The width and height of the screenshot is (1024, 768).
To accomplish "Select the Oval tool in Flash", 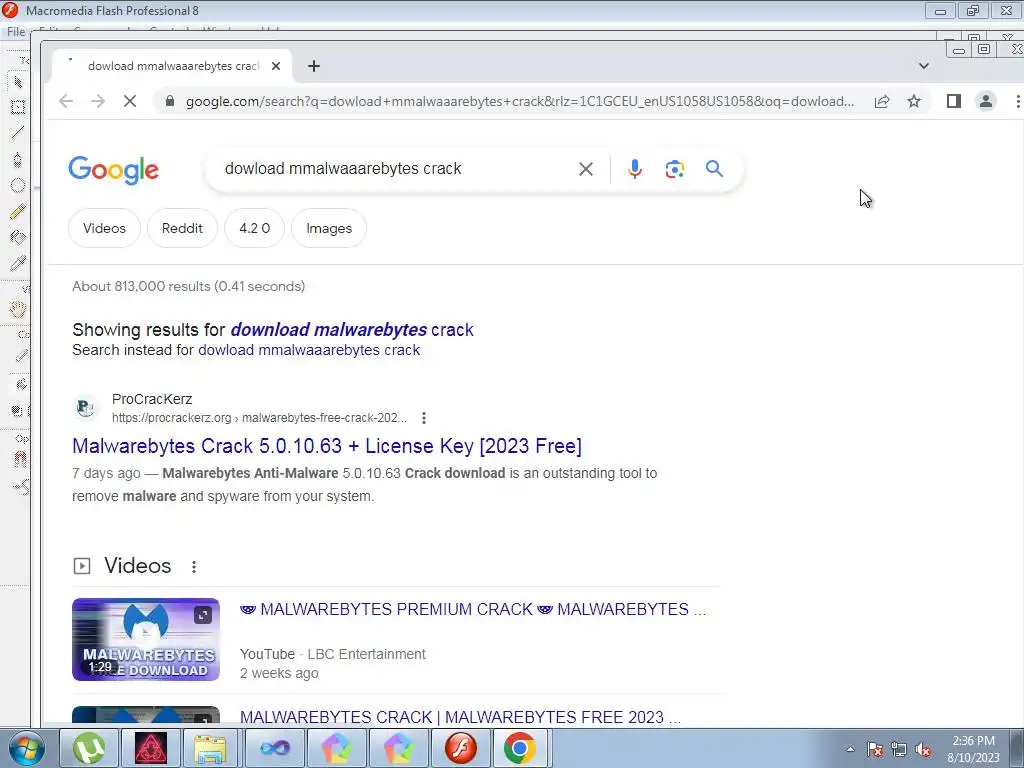I will point(18,185).
